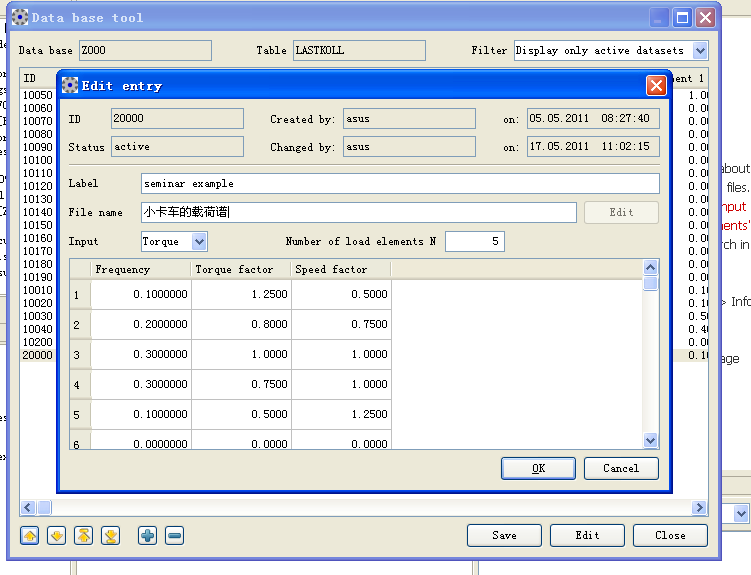Click the Close button at bottom right
Viewport: 751px width, 575px height.
point(670,535)
